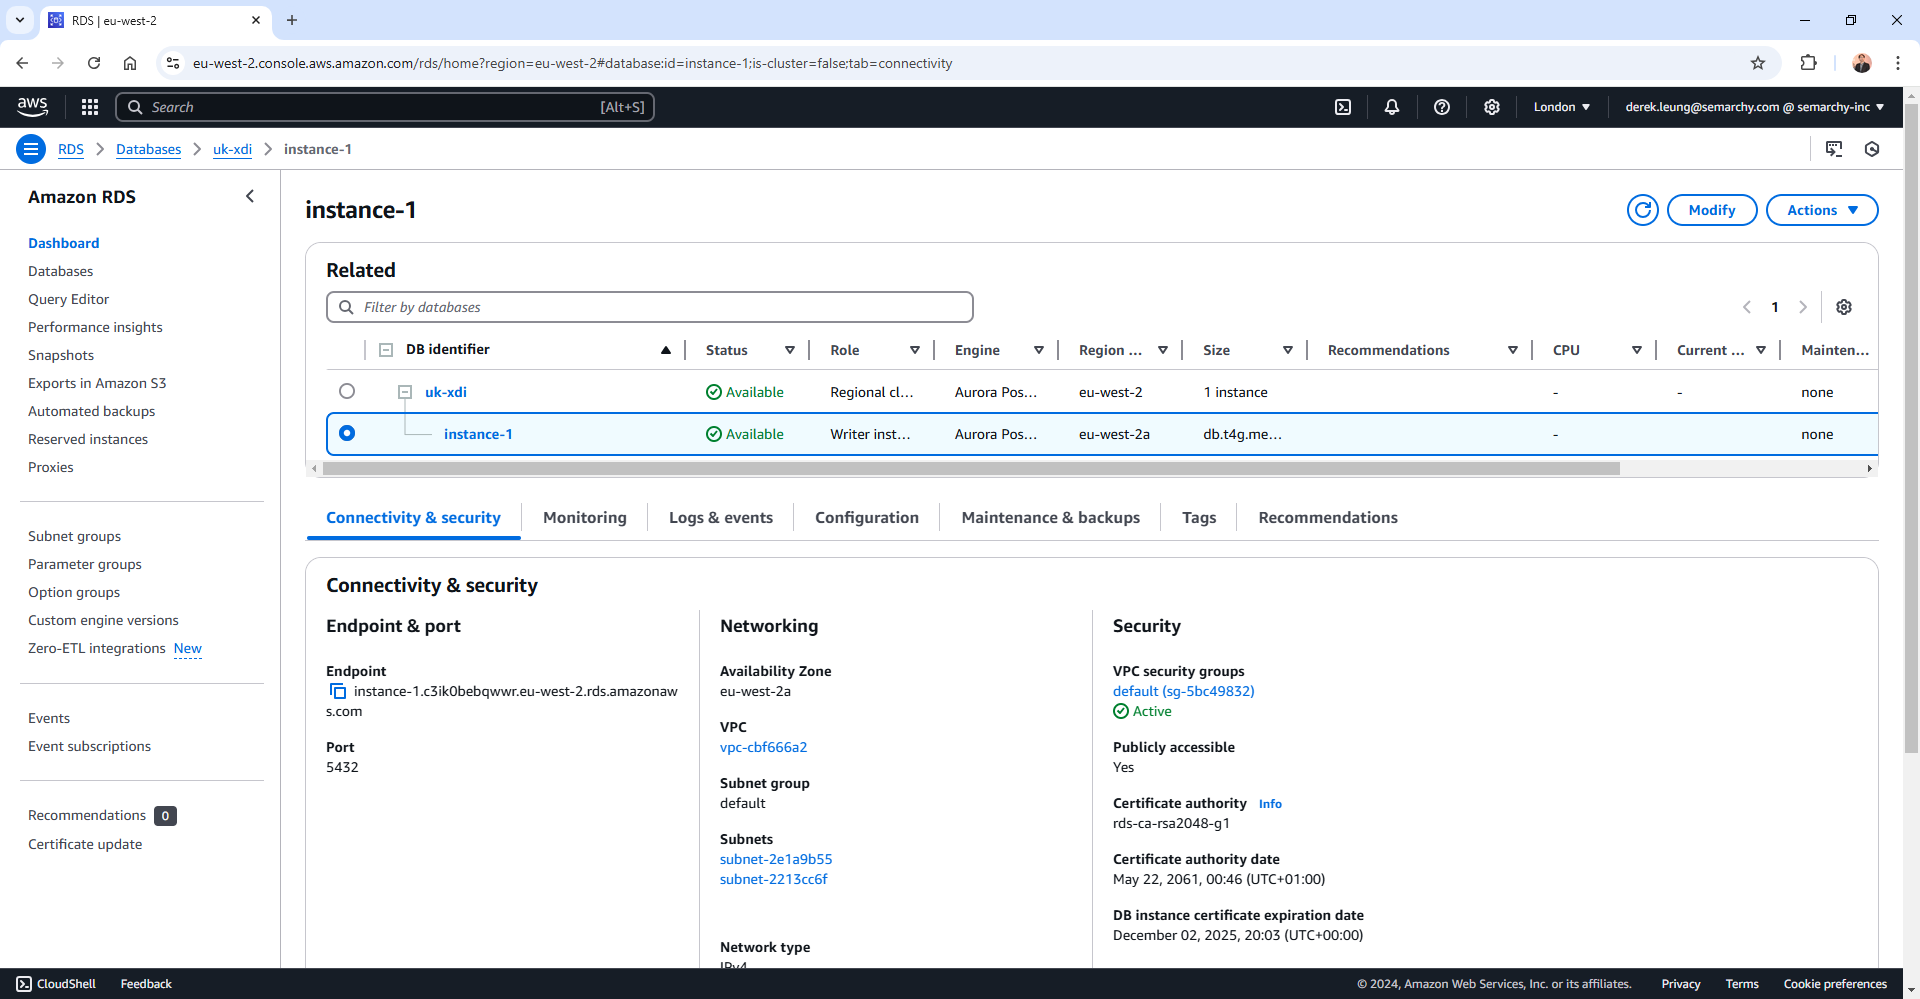Open security group default (sg-5bc49832)
1920x999 pixels.
[1183, 691]
